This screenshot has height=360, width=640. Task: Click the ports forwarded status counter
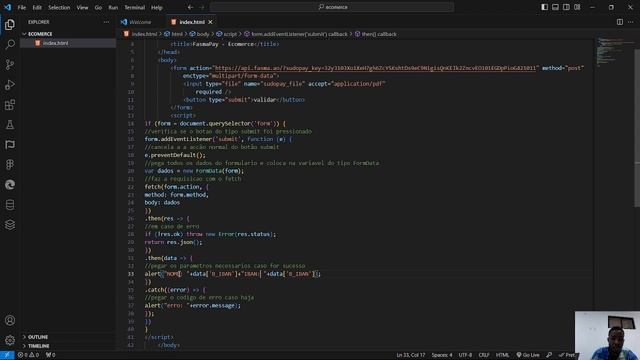[51, 355]
